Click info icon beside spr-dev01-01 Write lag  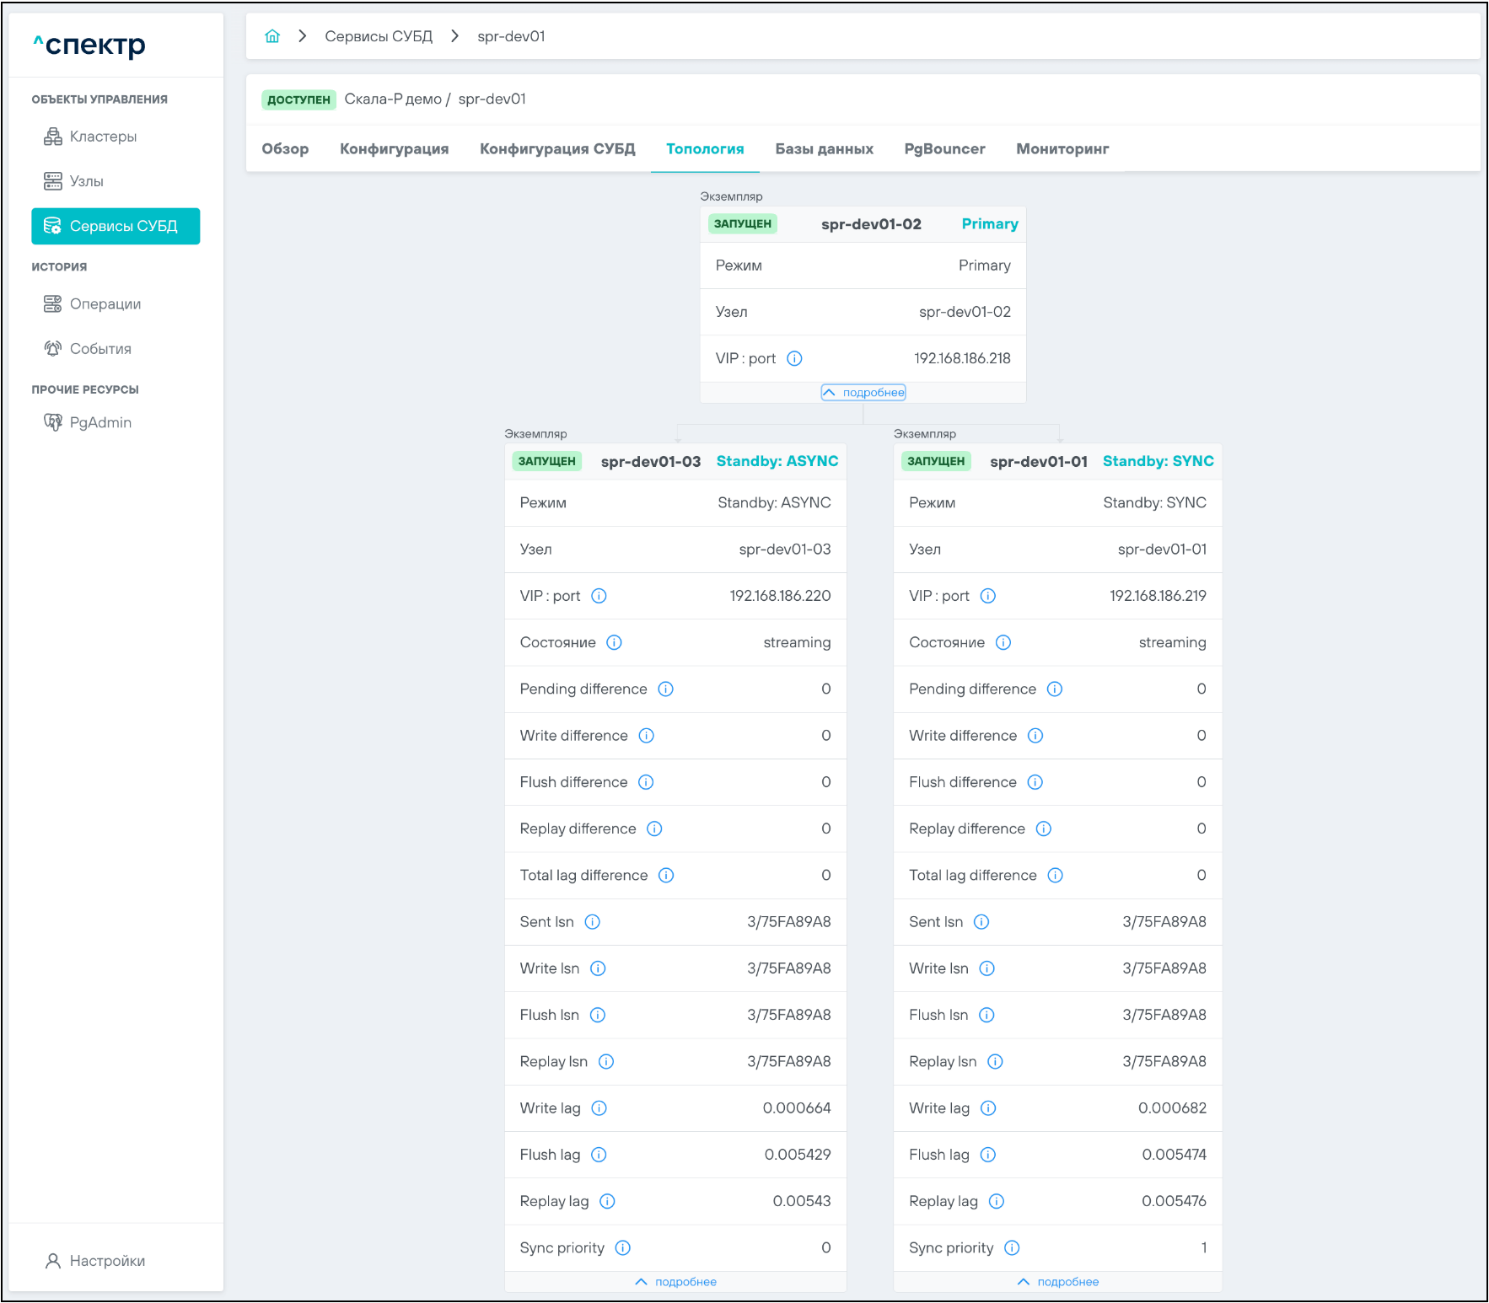tap(988, 1108)
